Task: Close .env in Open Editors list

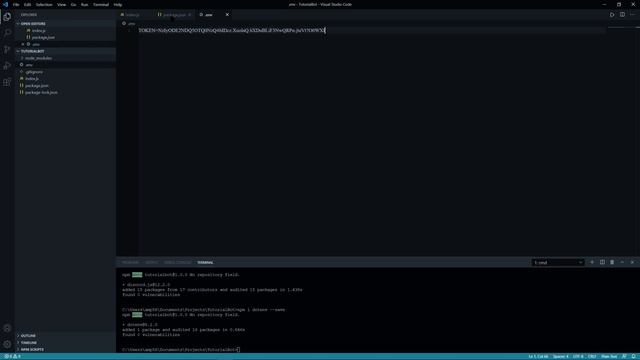Action: [23, 44]
